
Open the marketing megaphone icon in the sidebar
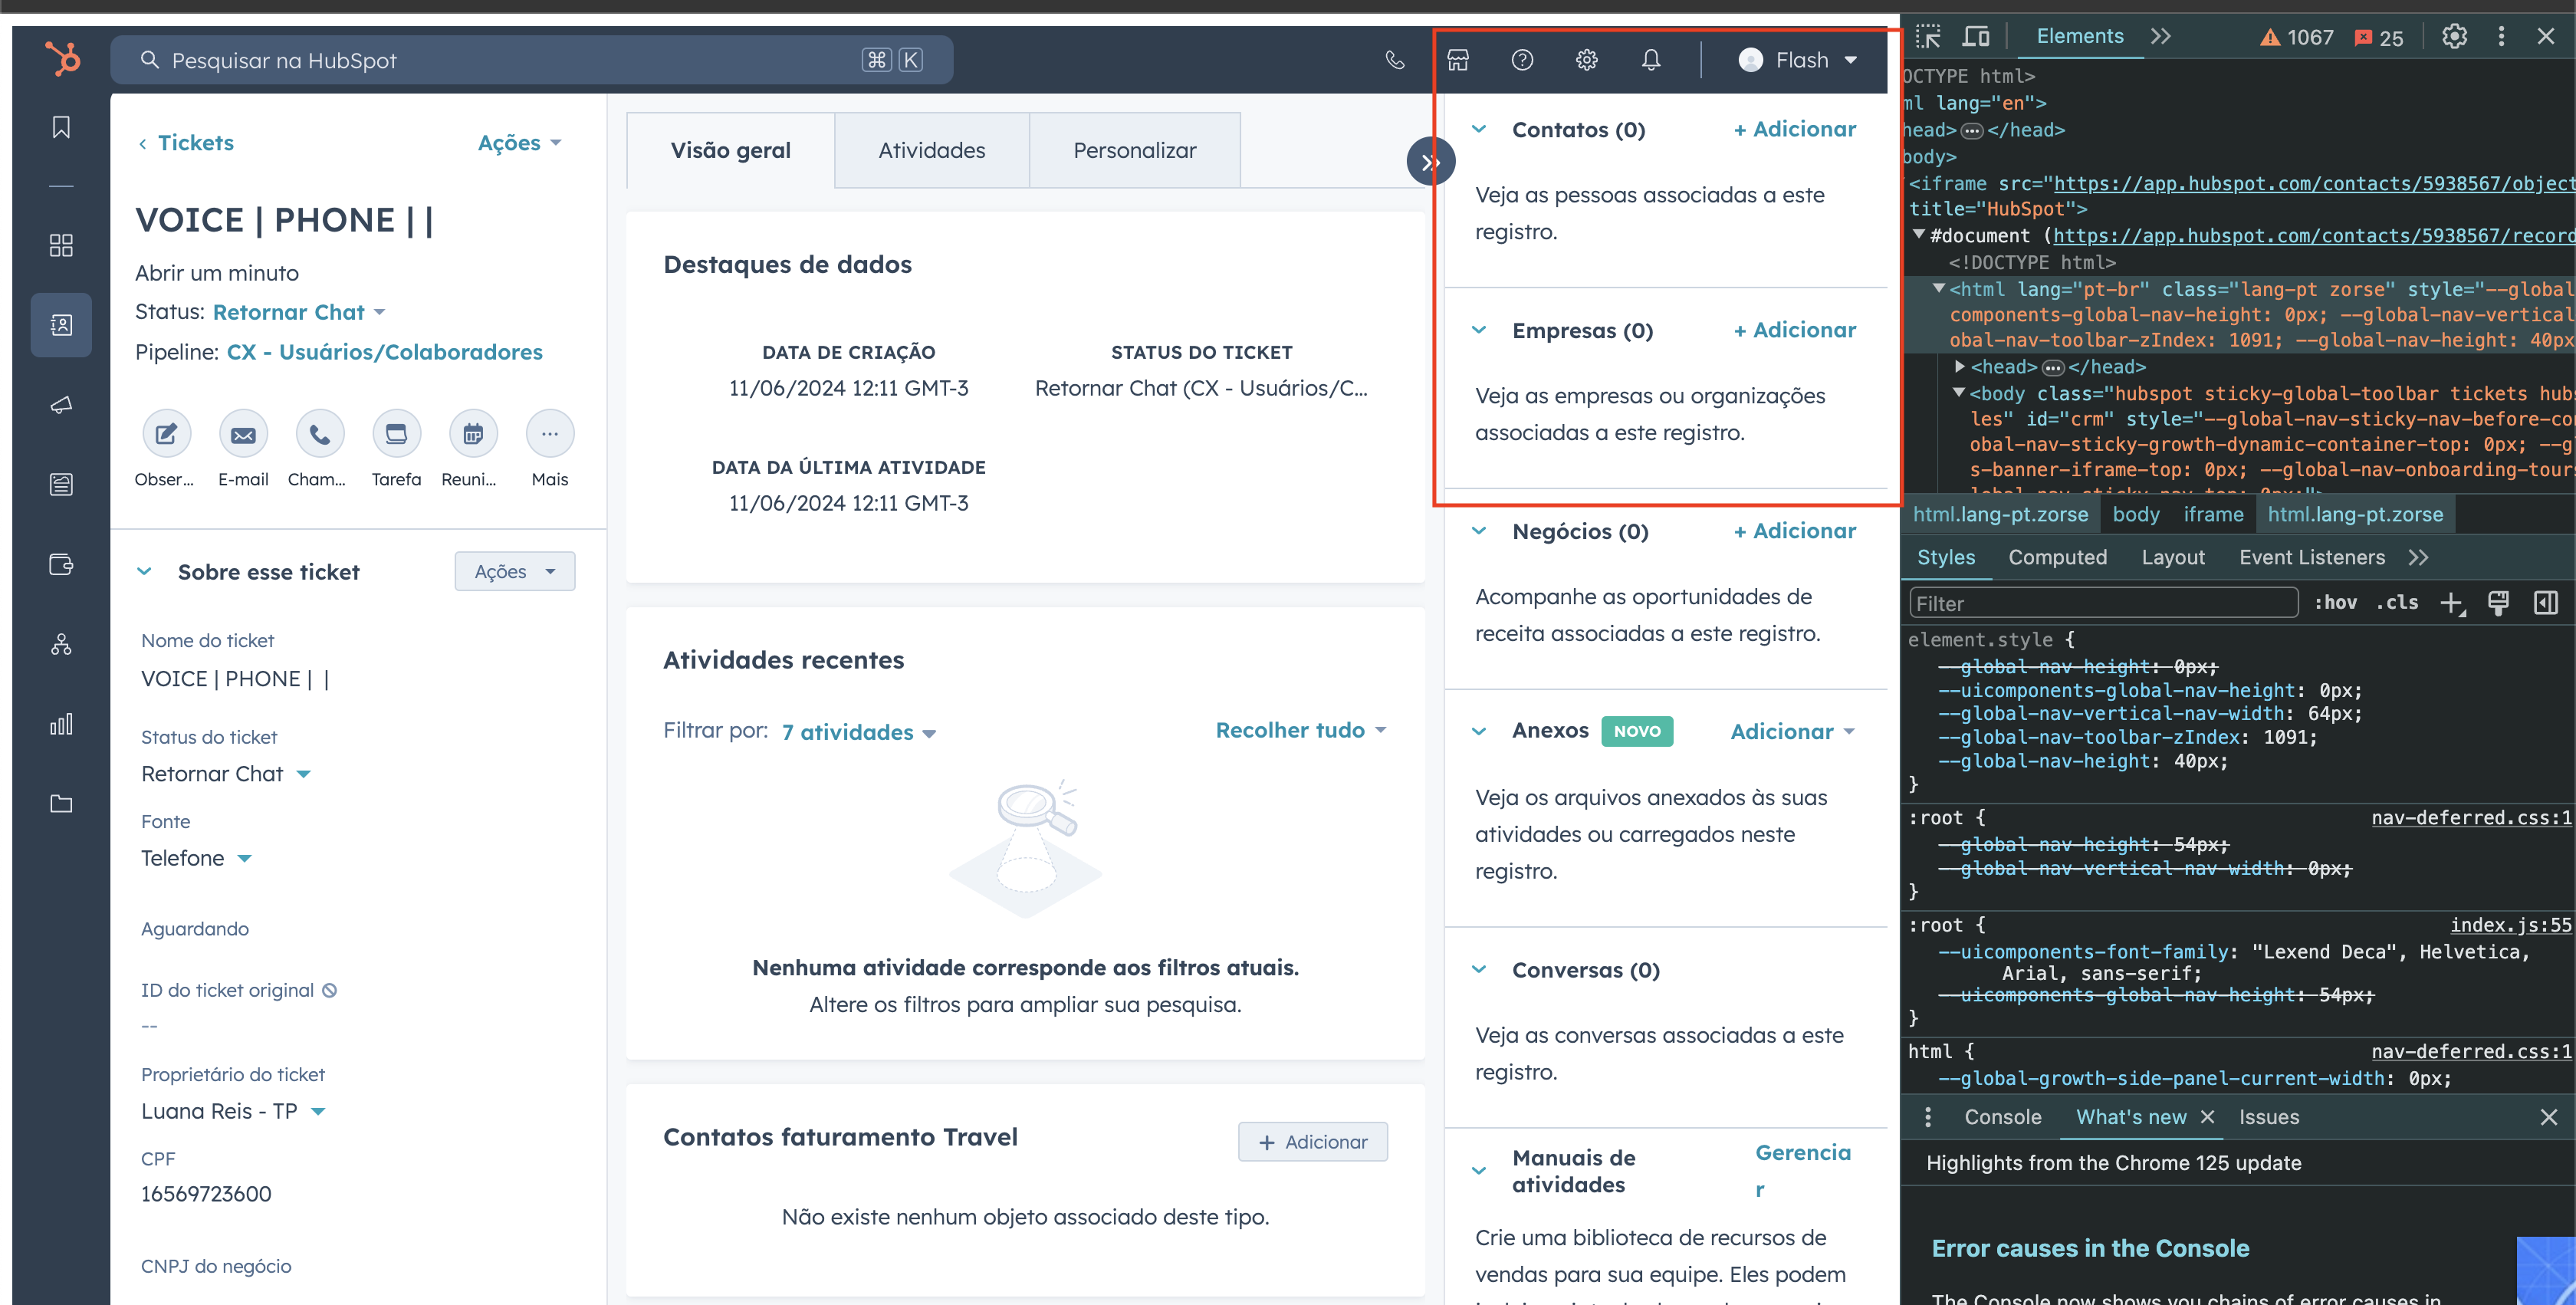coord(61,405)
